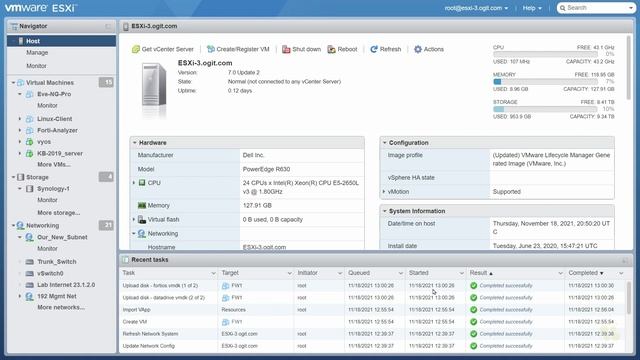Click the Hardware Memory icon
This screenshot has width=640, height=360.
click(142, 205)
